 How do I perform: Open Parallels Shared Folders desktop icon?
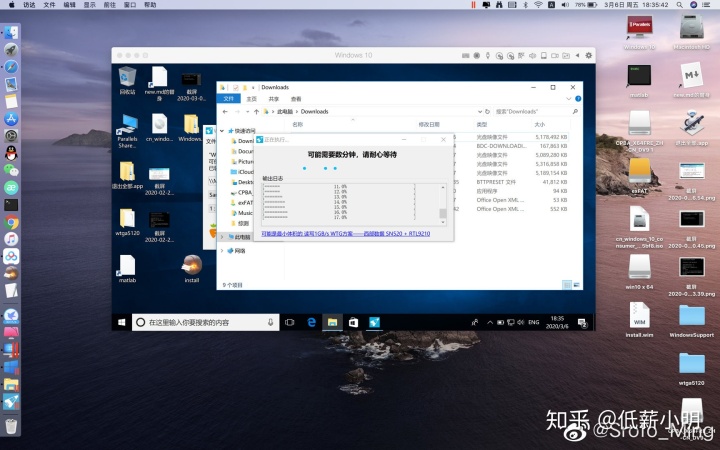(127, 131)
